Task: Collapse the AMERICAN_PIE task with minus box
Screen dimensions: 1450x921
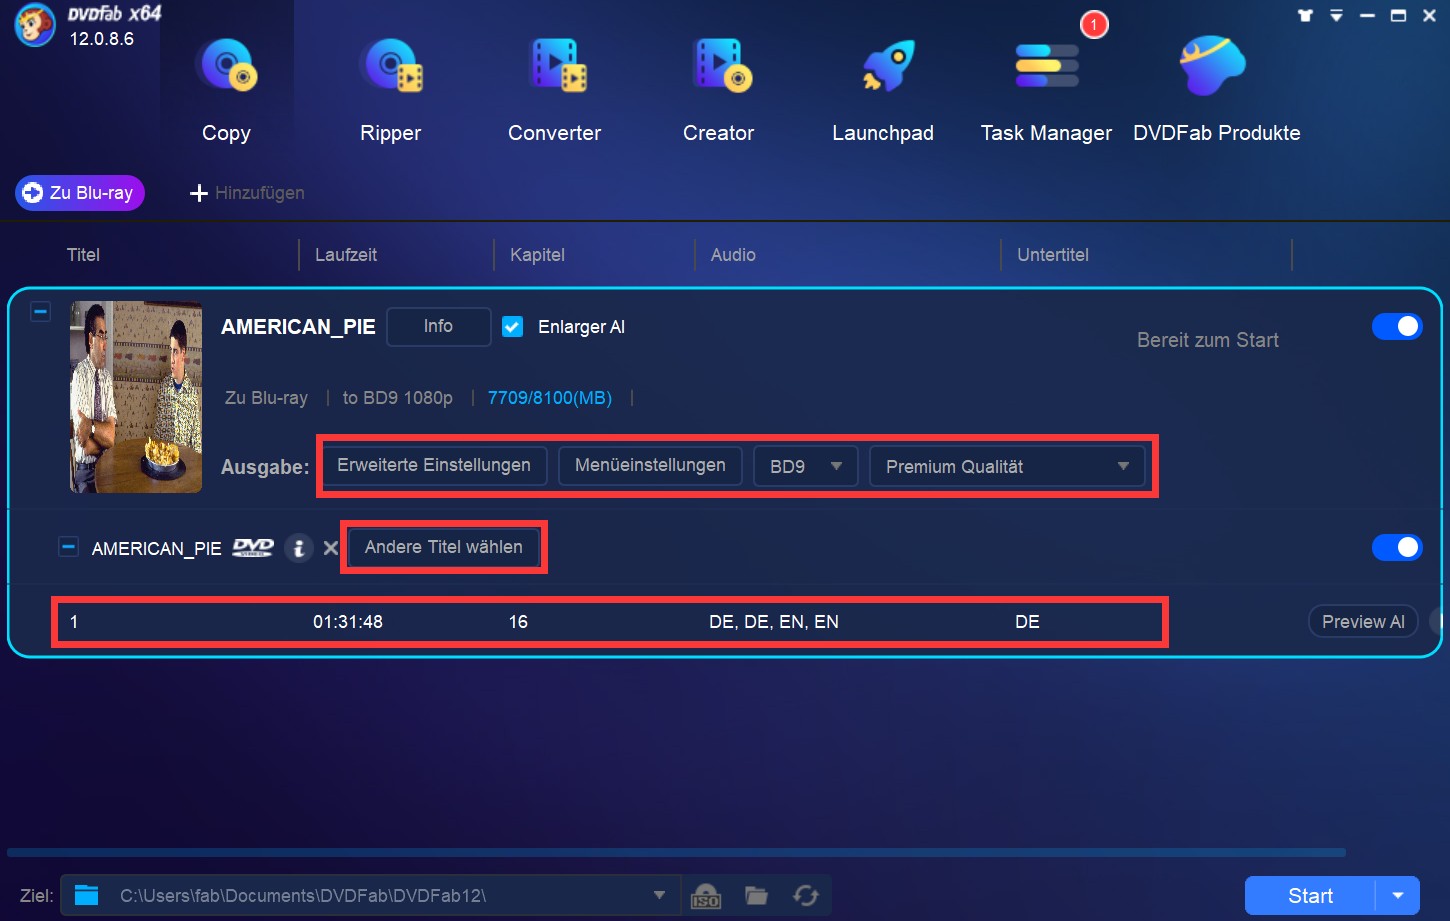Action: (x=40, y=312)
